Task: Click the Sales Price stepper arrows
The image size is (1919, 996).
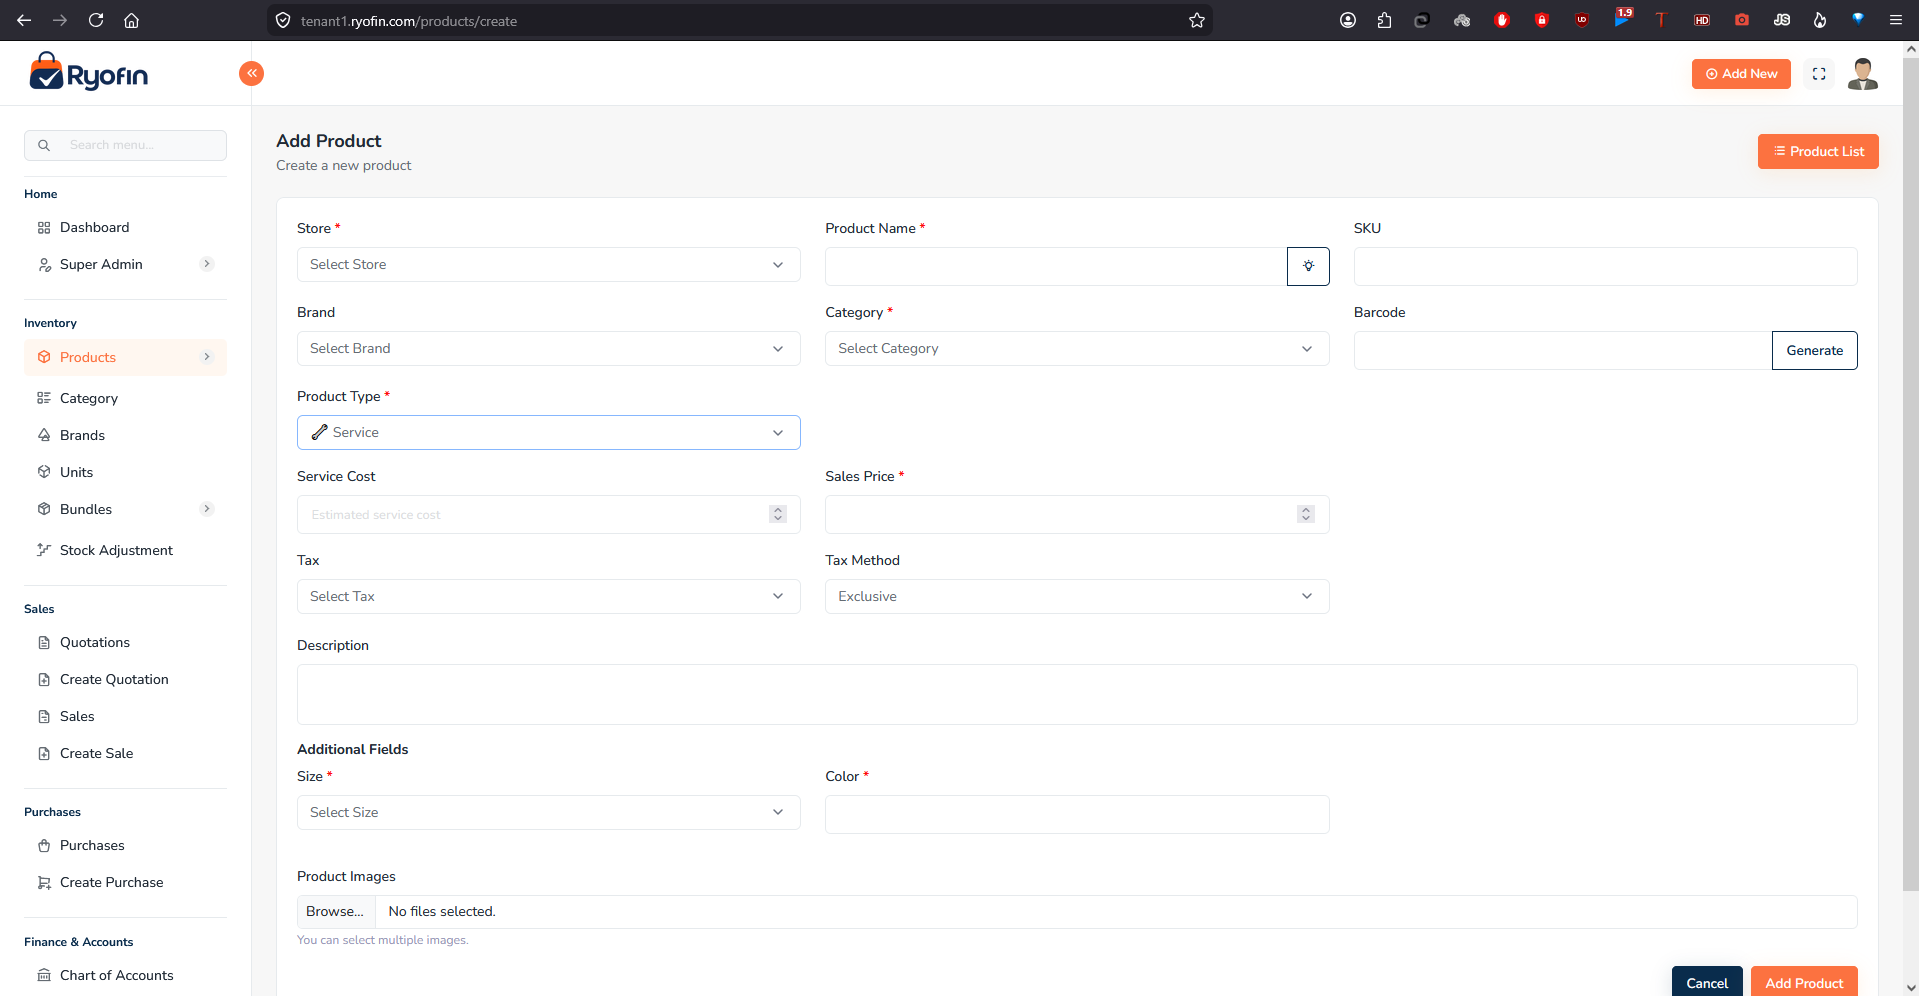Action: (x=1306, y=514)
